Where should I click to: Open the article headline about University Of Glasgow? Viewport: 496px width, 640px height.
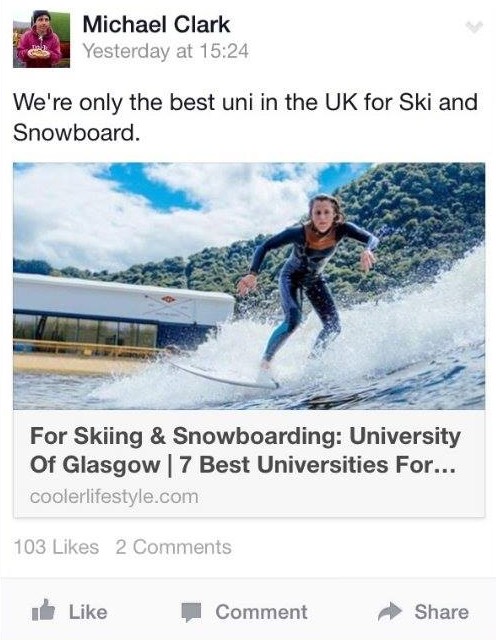245,450
